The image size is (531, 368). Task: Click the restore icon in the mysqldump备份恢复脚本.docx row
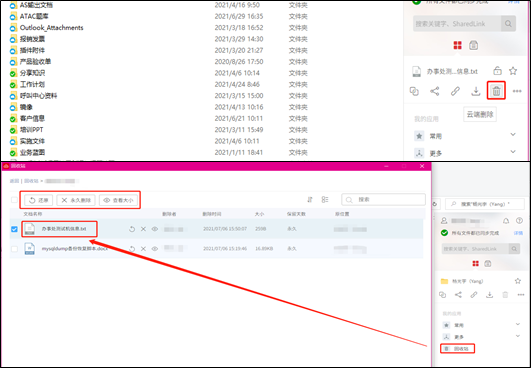132,249
